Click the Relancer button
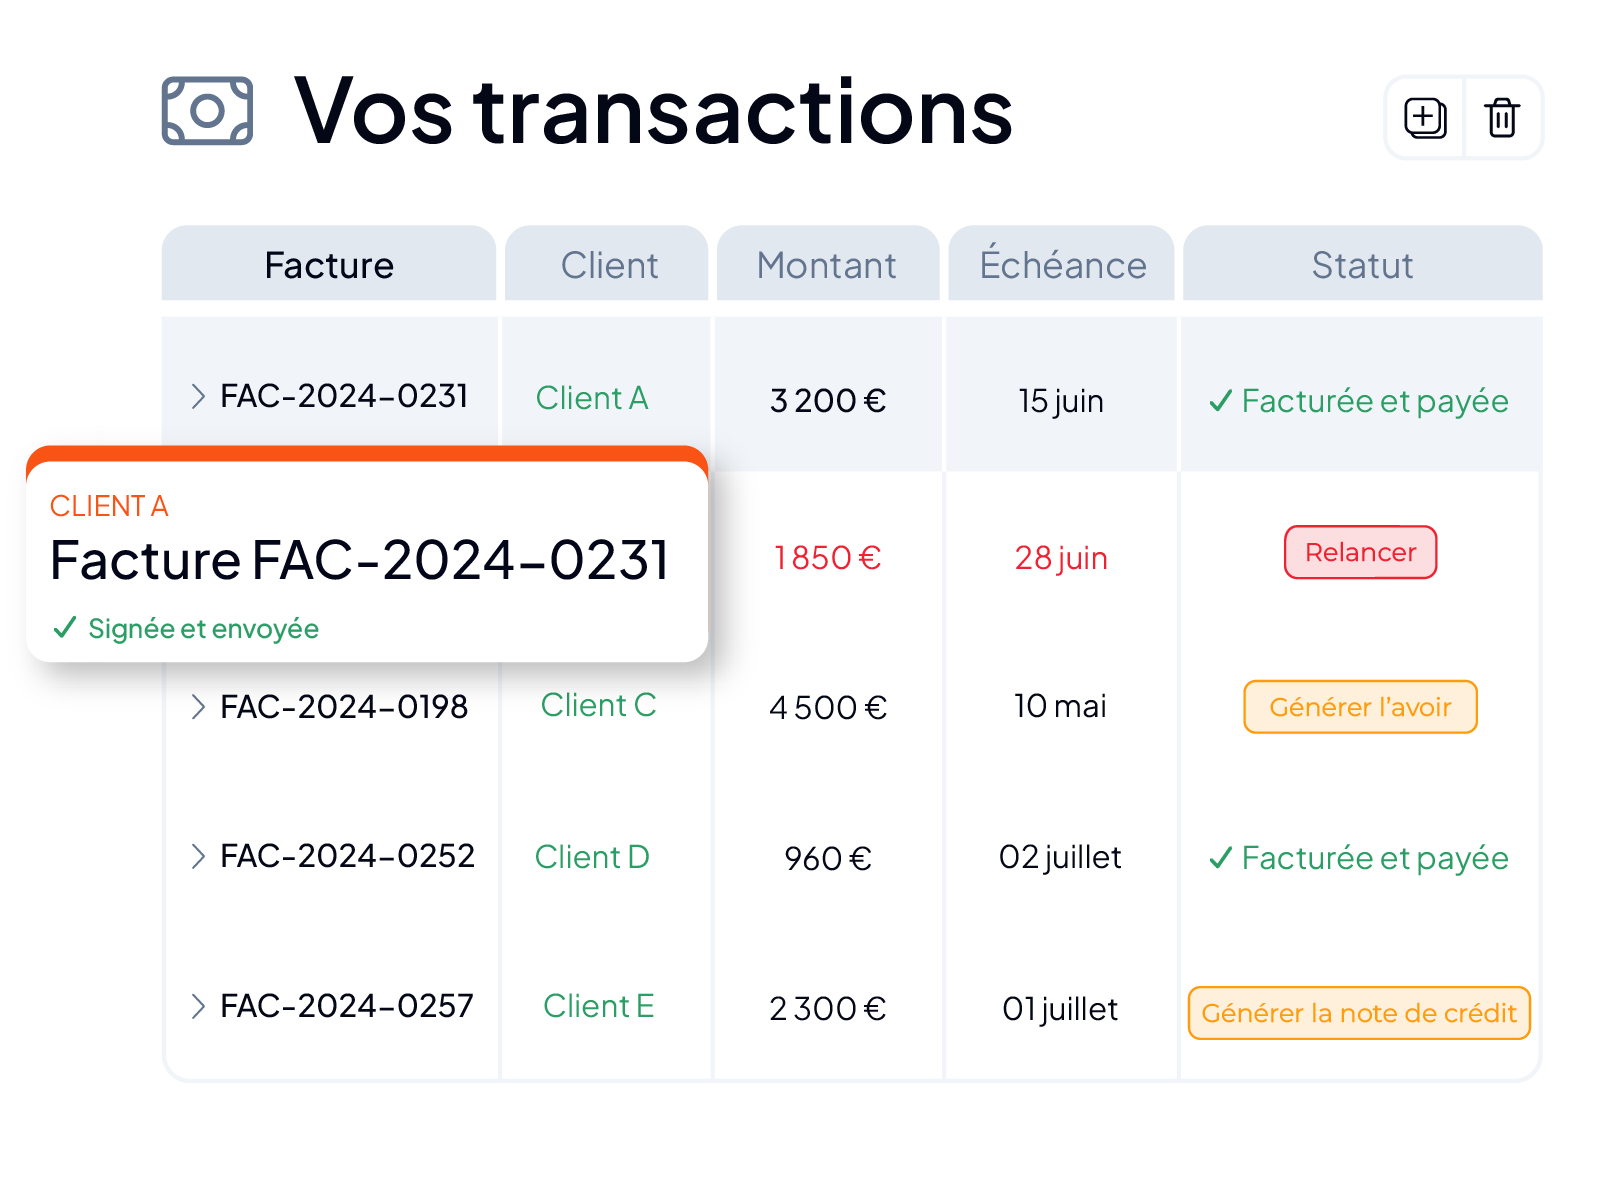 click(1360, 552)
